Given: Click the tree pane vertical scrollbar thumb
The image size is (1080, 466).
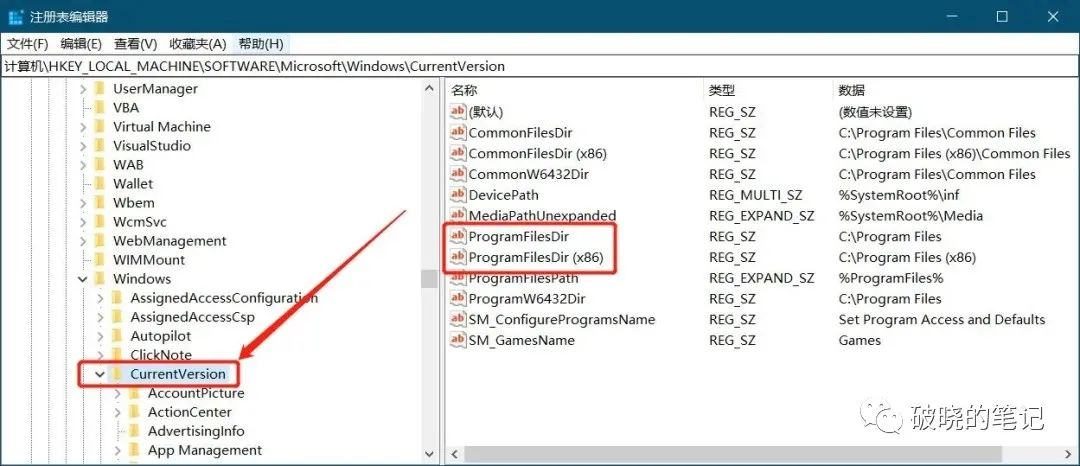Looking at the screenshot, I should (x=430, y=279).
